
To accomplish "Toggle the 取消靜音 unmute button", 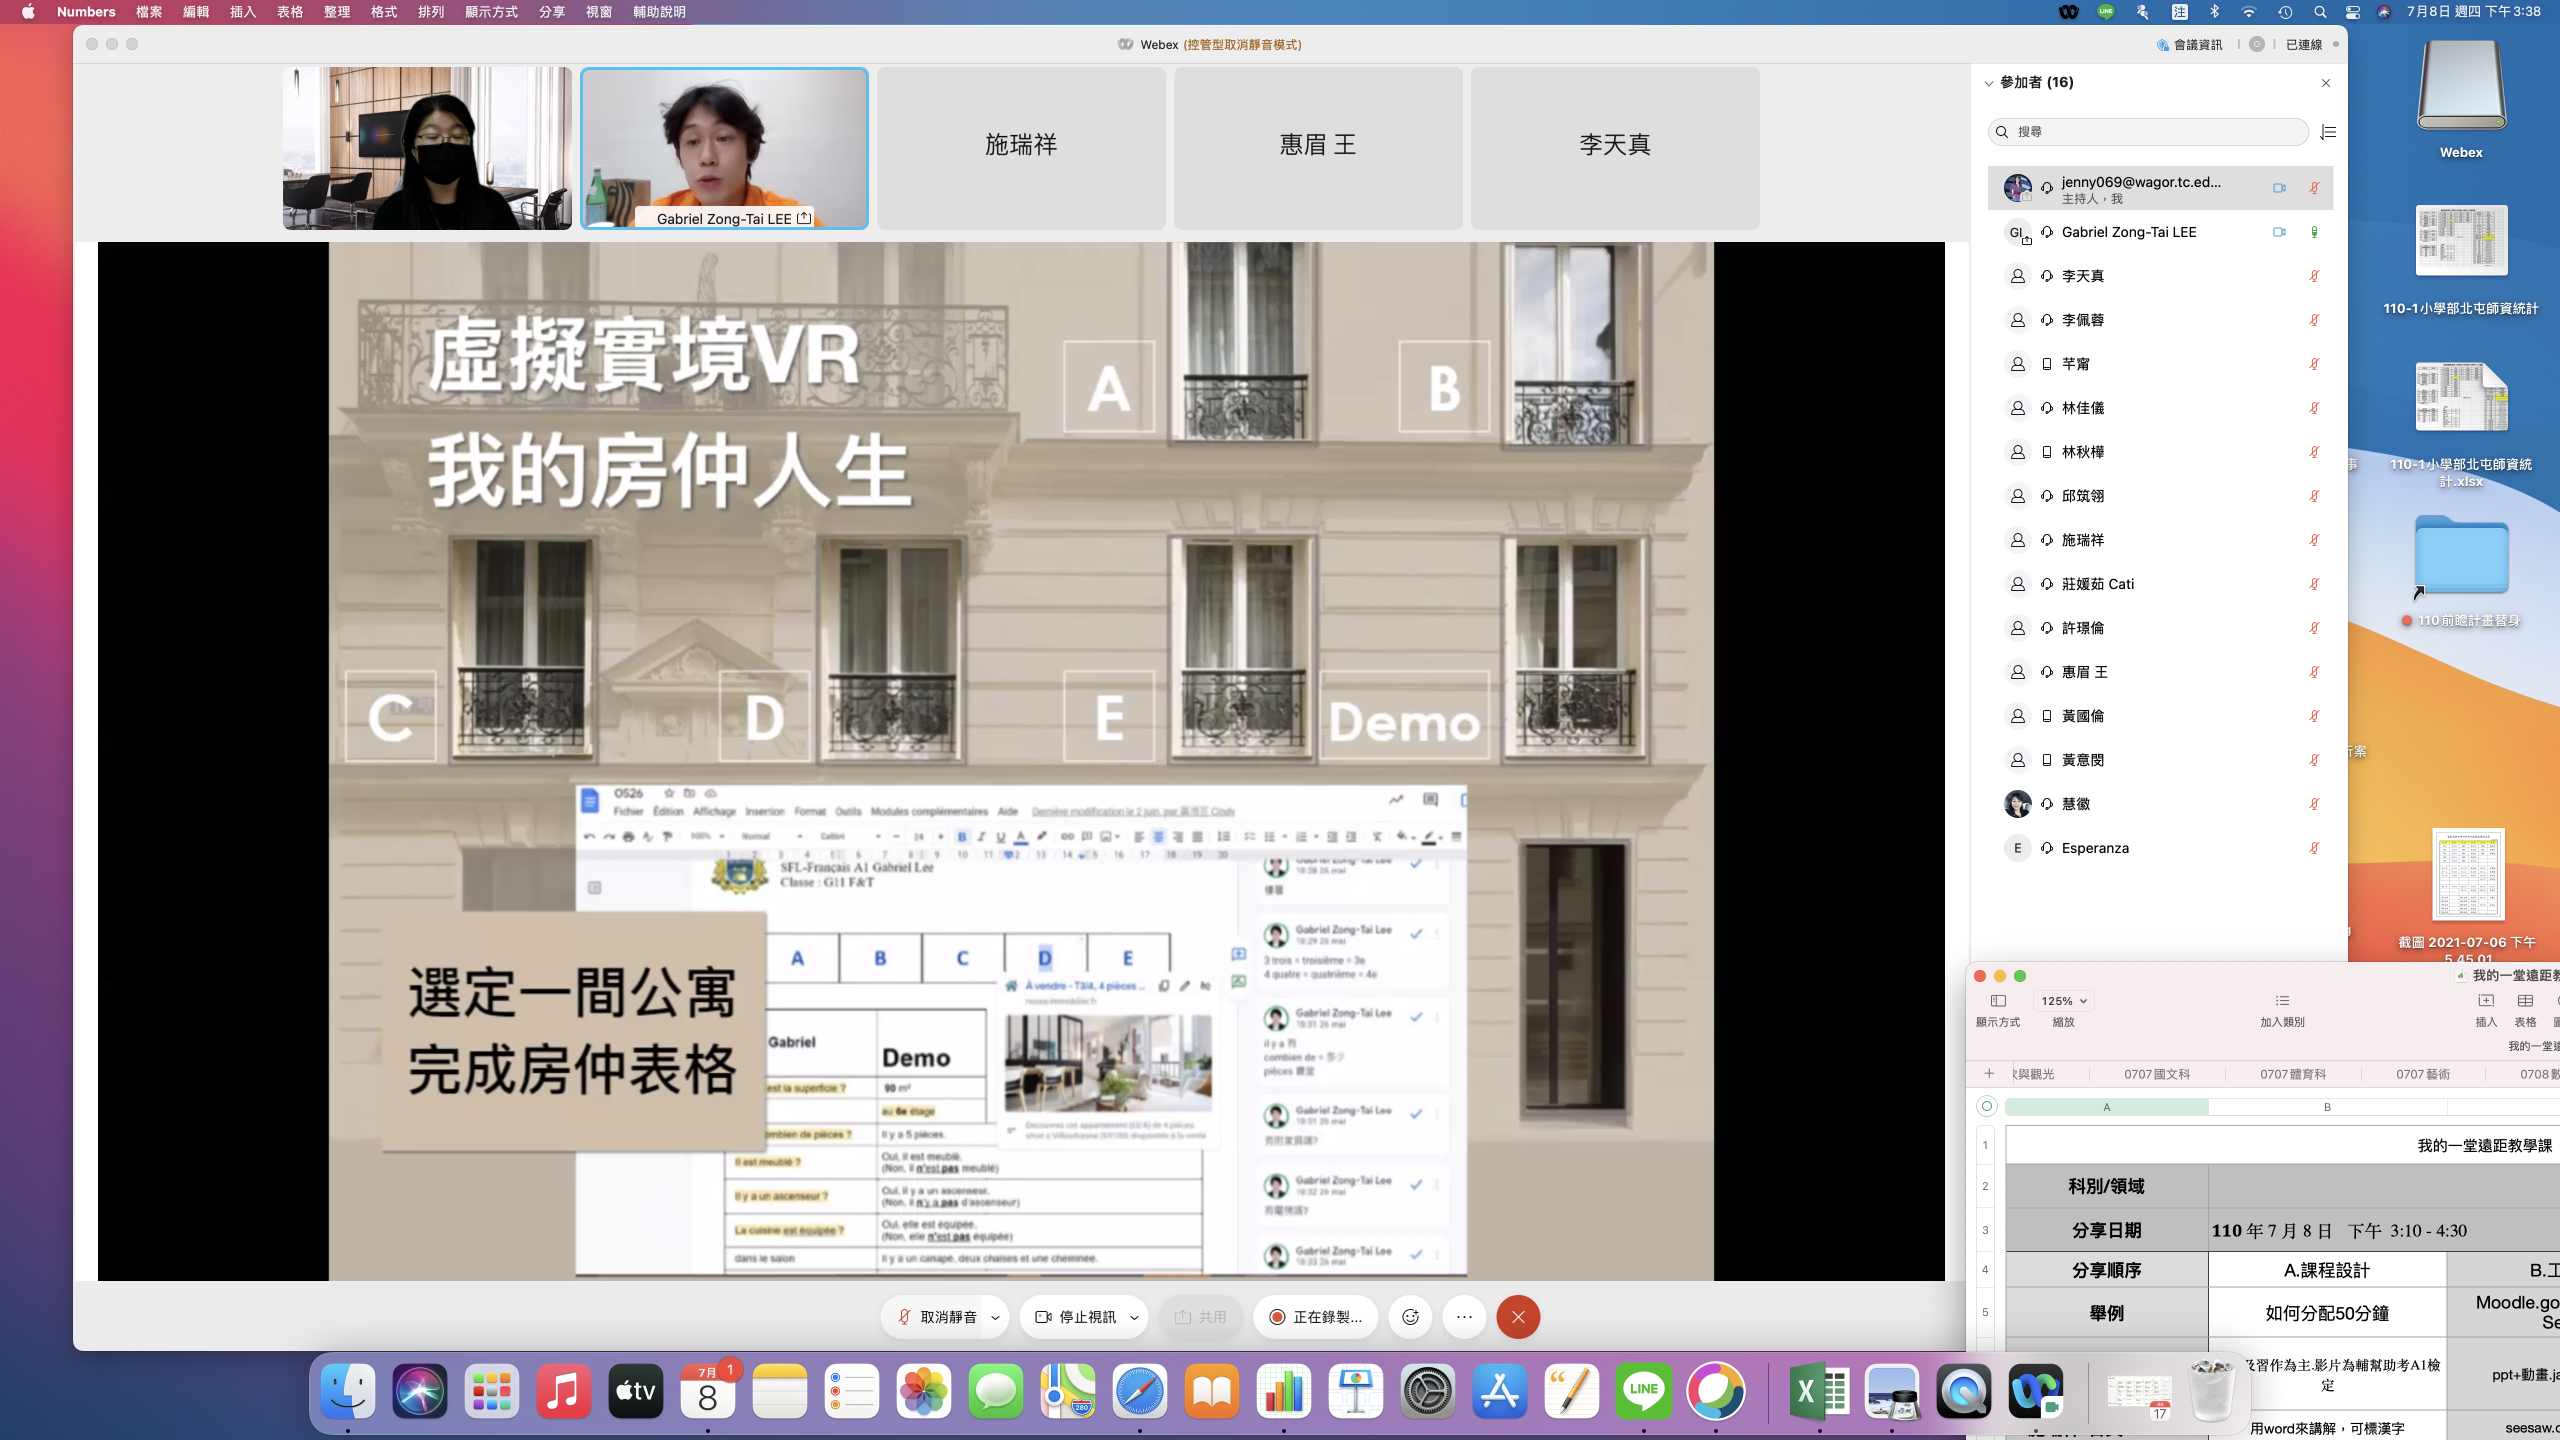I will tap(937, 1317).
